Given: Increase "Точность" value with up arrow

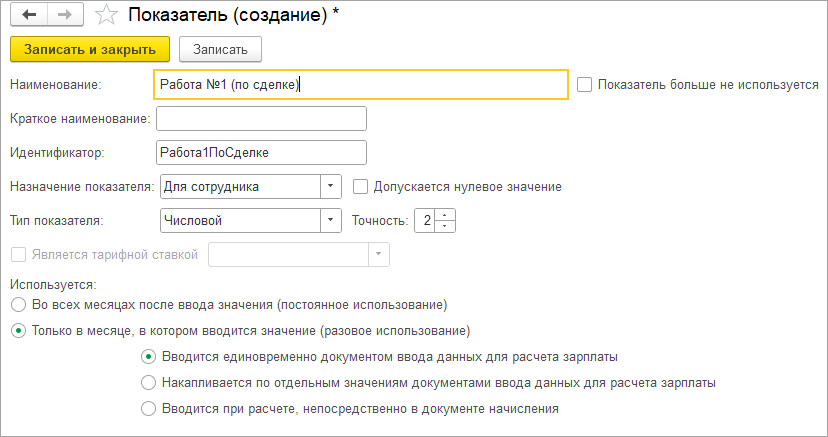Looking at the screenshot, I should [446, 214].
